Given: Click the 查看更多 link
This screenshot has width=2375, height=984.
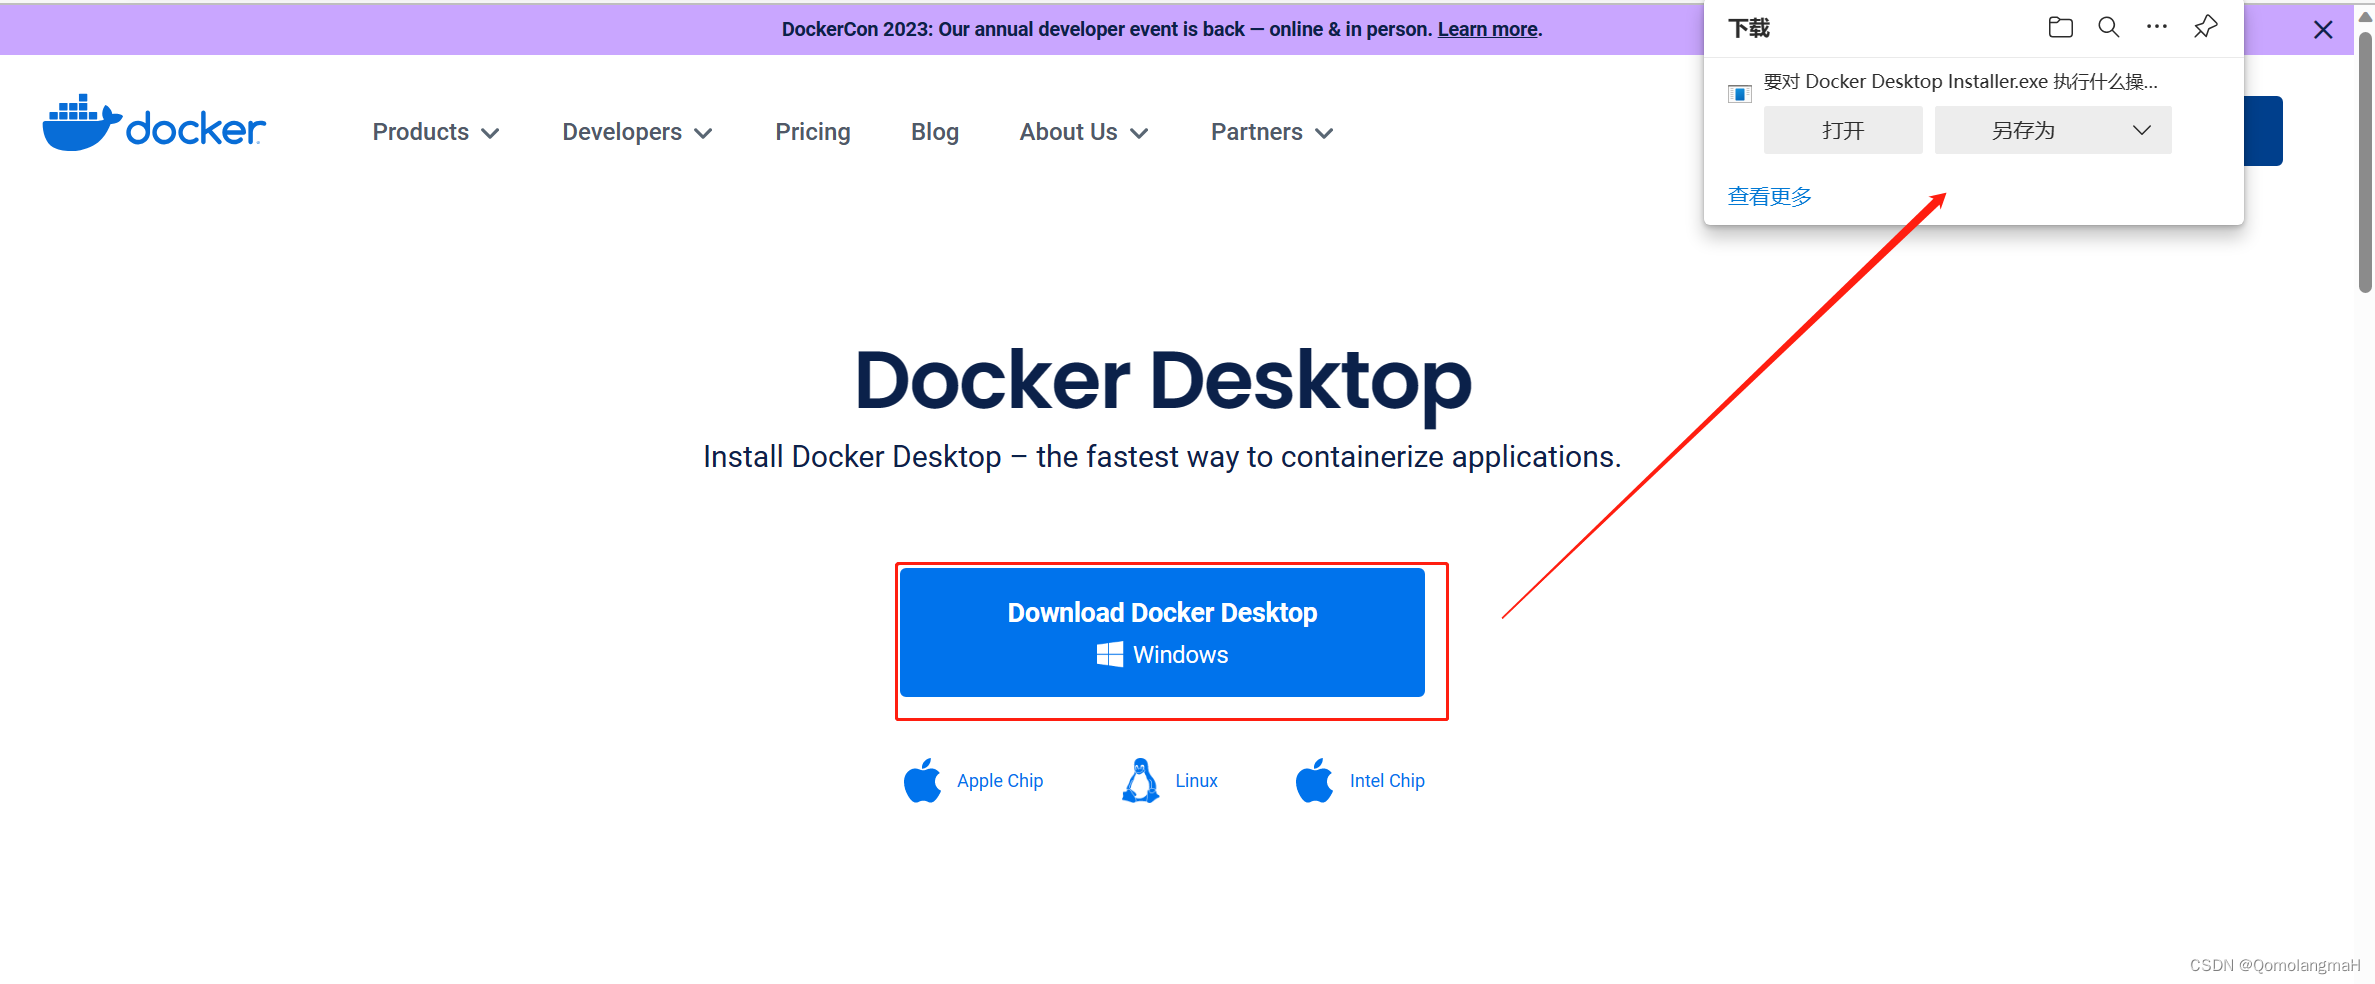Looking at the screenshot, I should click(x=1768, y=195).
